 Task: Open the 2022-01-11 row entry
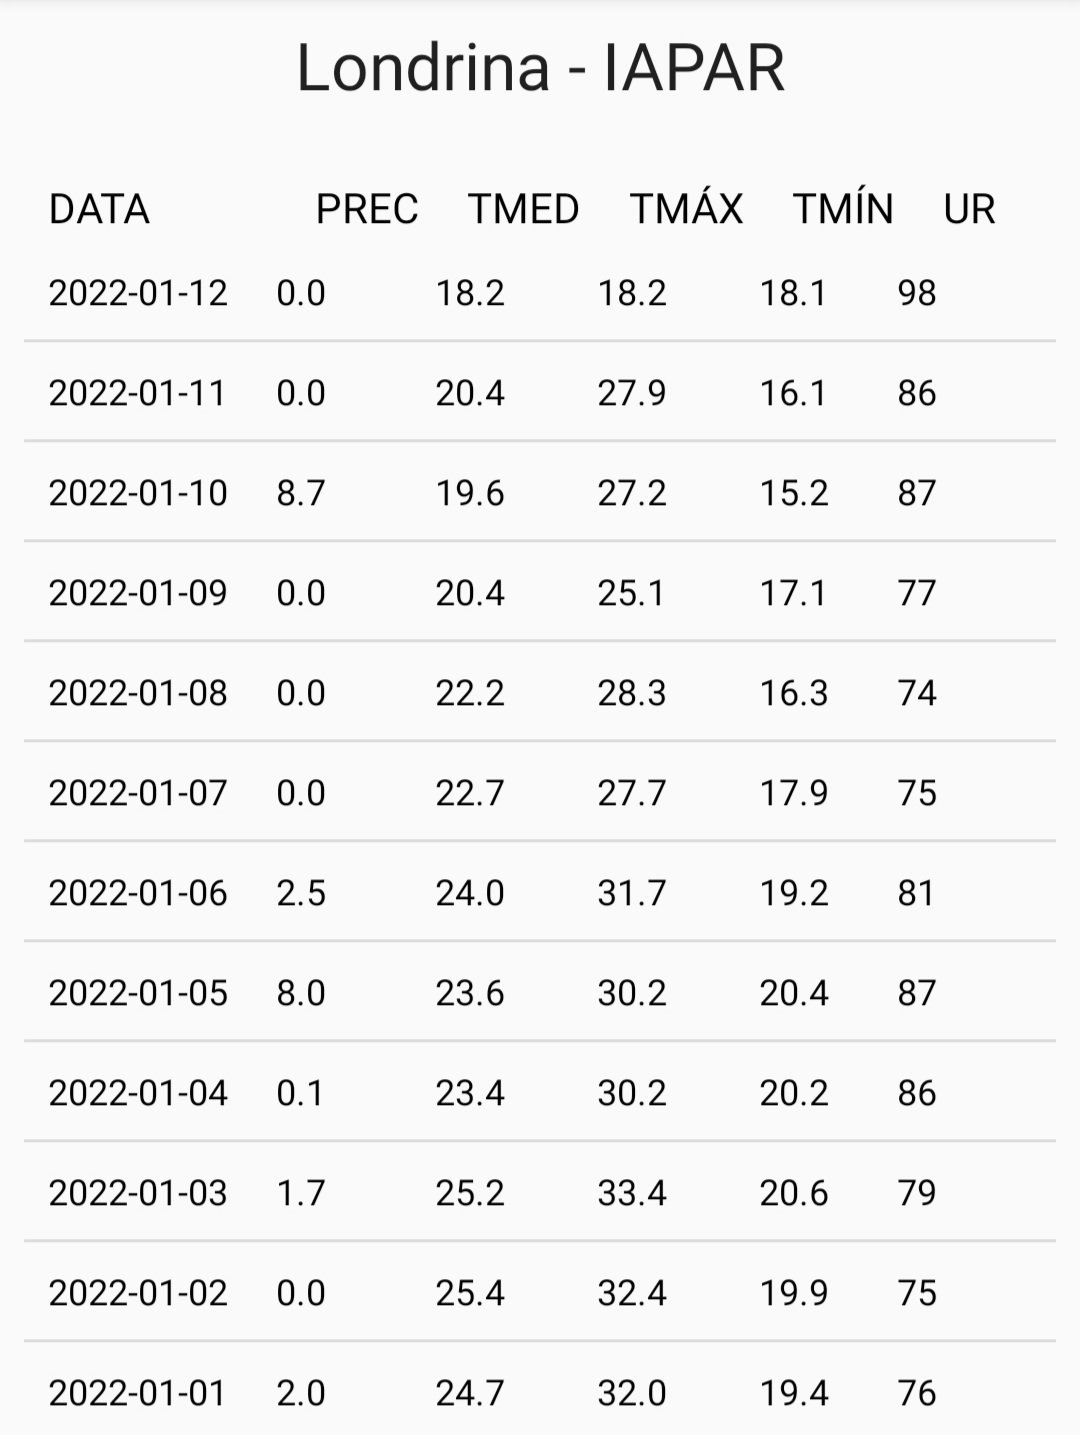coord(540,392)
